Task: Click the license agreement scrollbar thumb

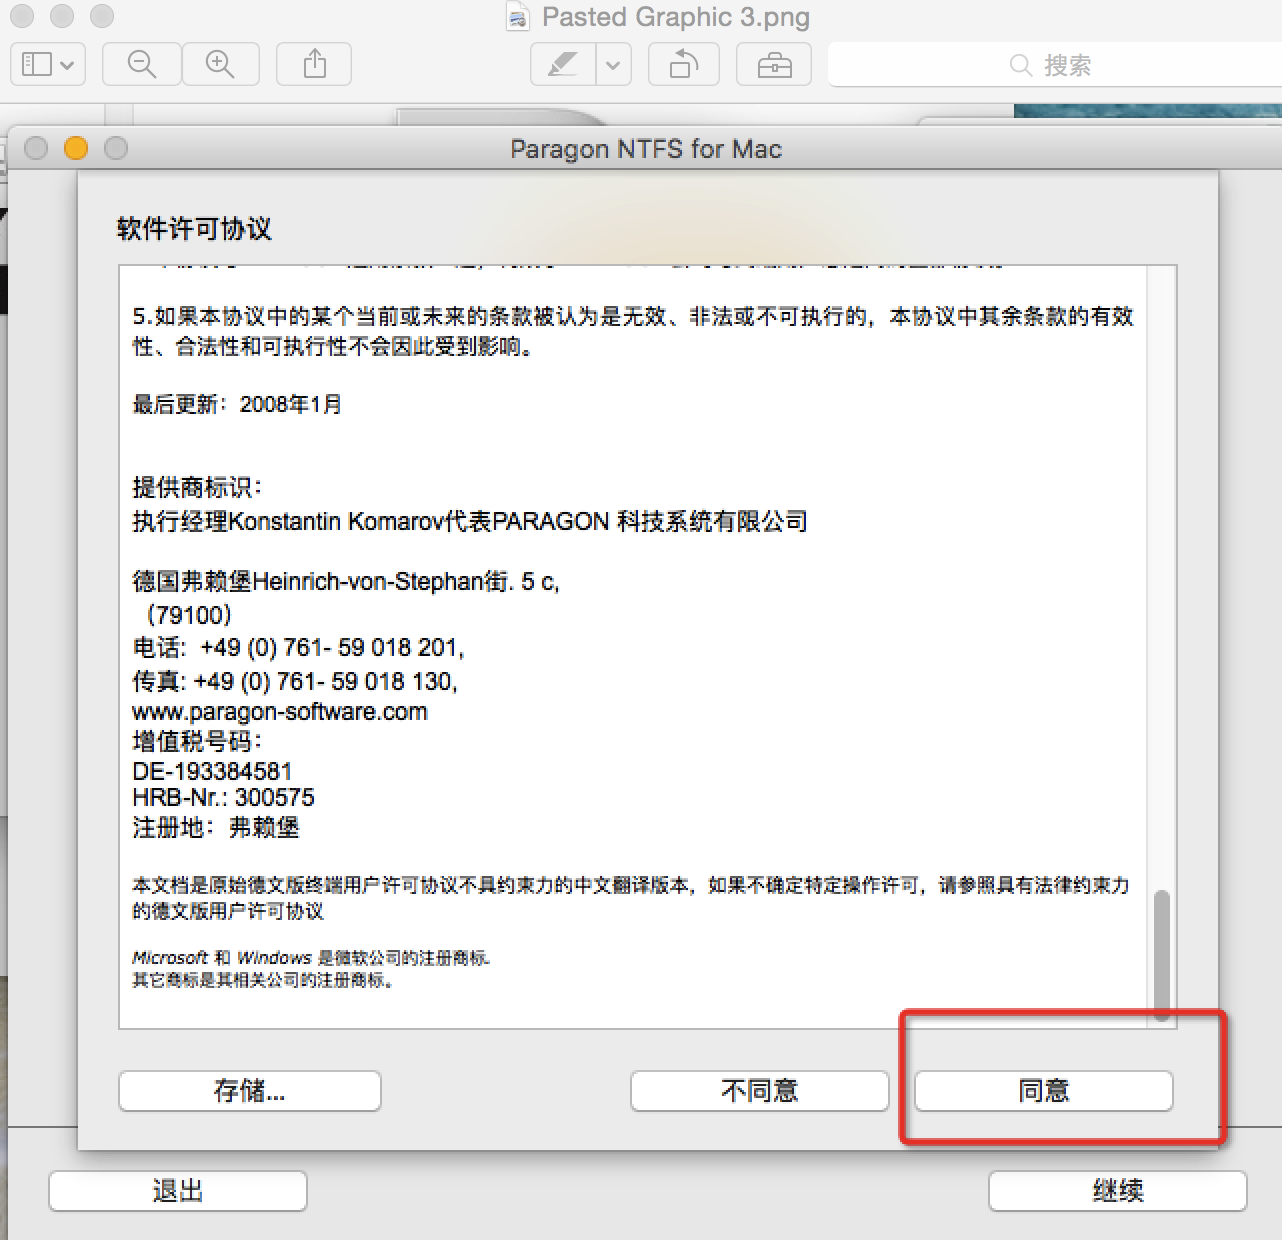Action: (x=1161, y=955)
